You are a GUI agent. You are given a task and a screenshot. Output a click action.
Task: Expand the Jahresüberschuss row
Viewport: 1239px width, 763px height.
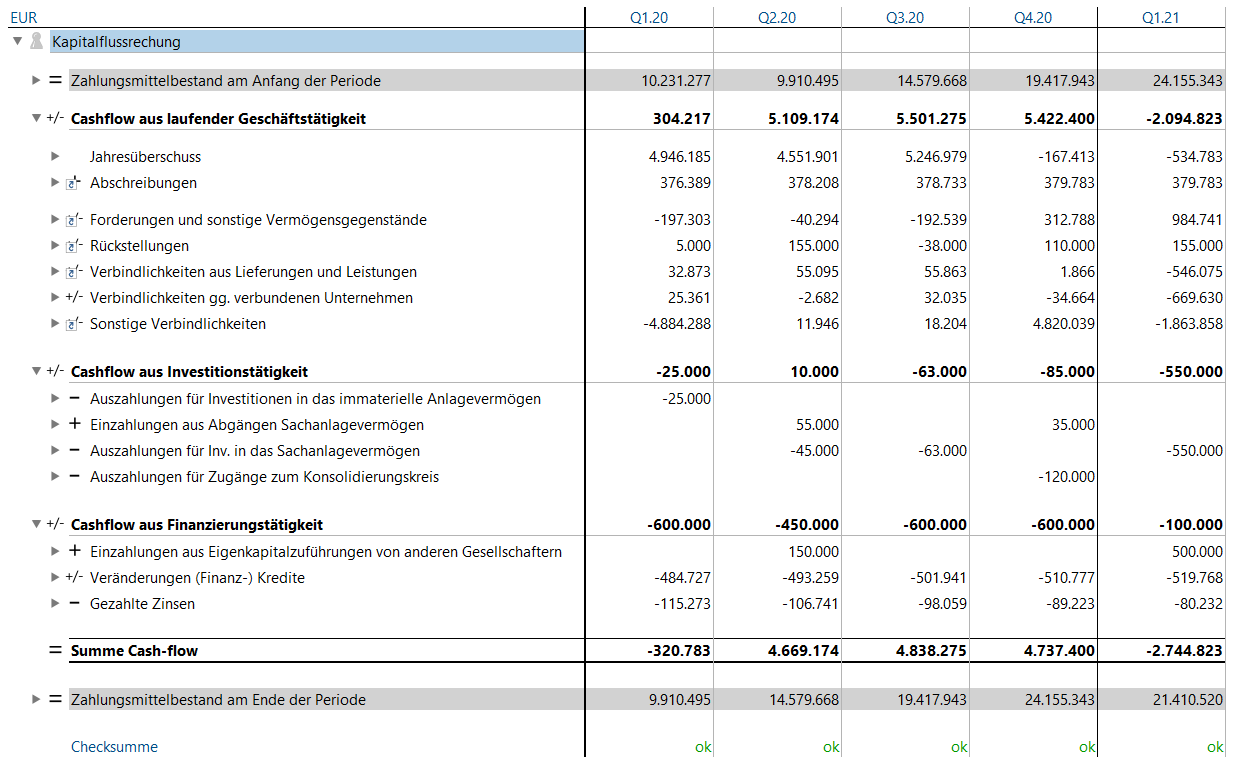[56, 156]
